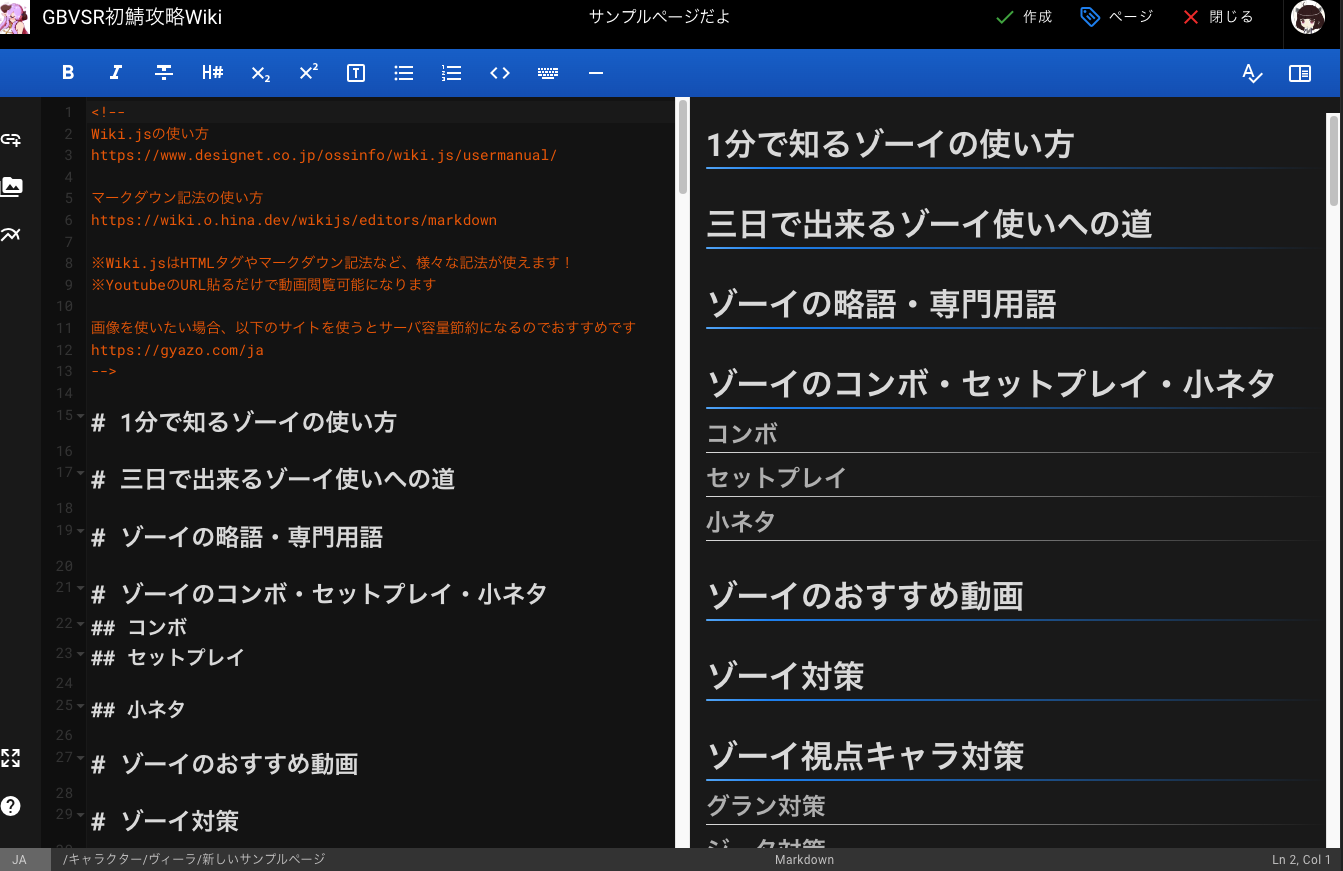Click the wiki.o.hina.dev markdown URL line

coord(294,220)
